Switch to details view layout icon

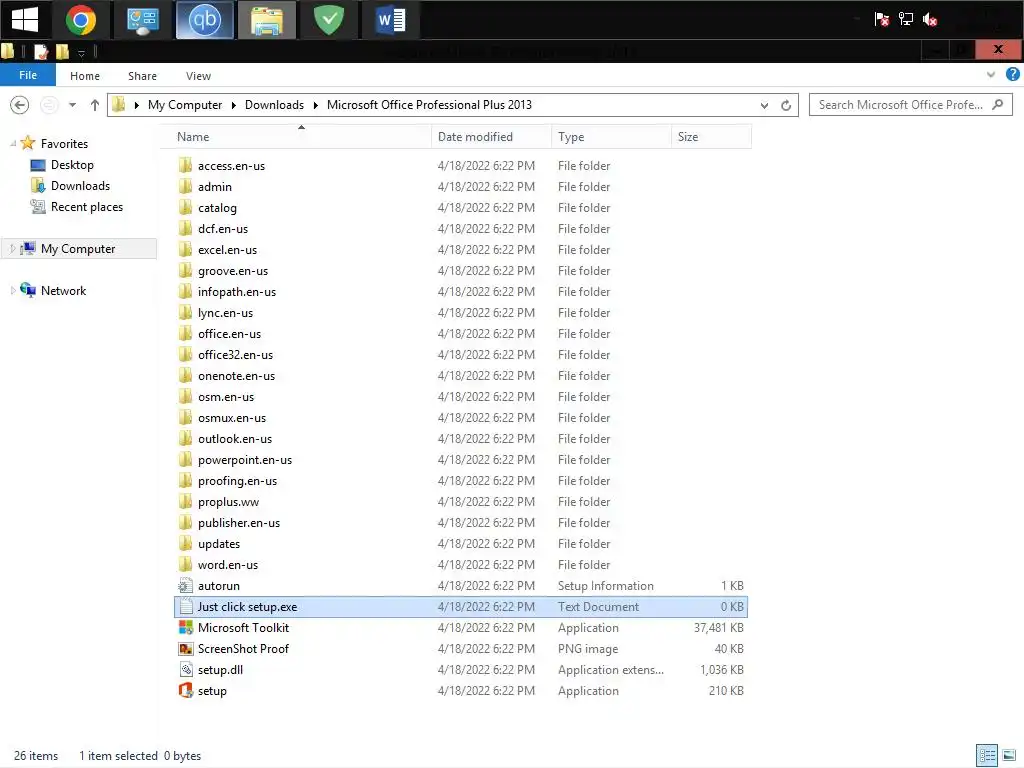(987, 756)
